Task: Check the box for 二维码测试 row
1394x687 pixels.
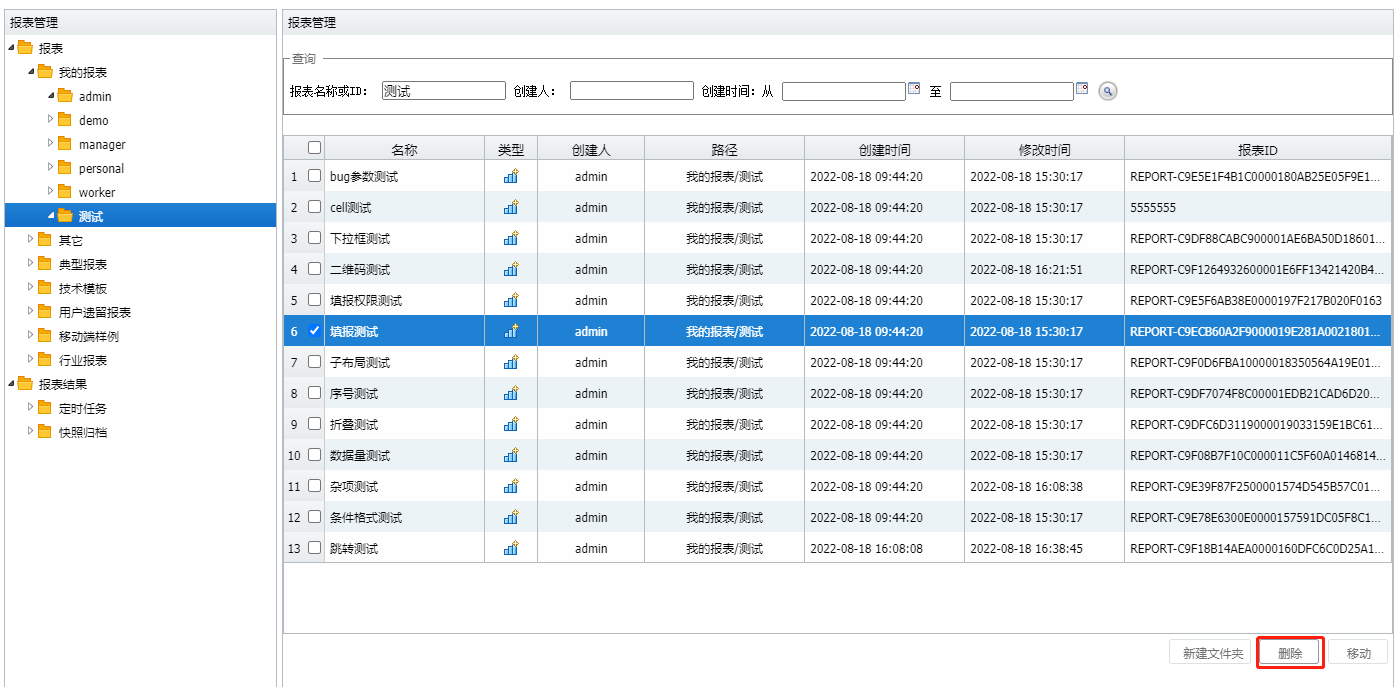Action: click(314, 269)
